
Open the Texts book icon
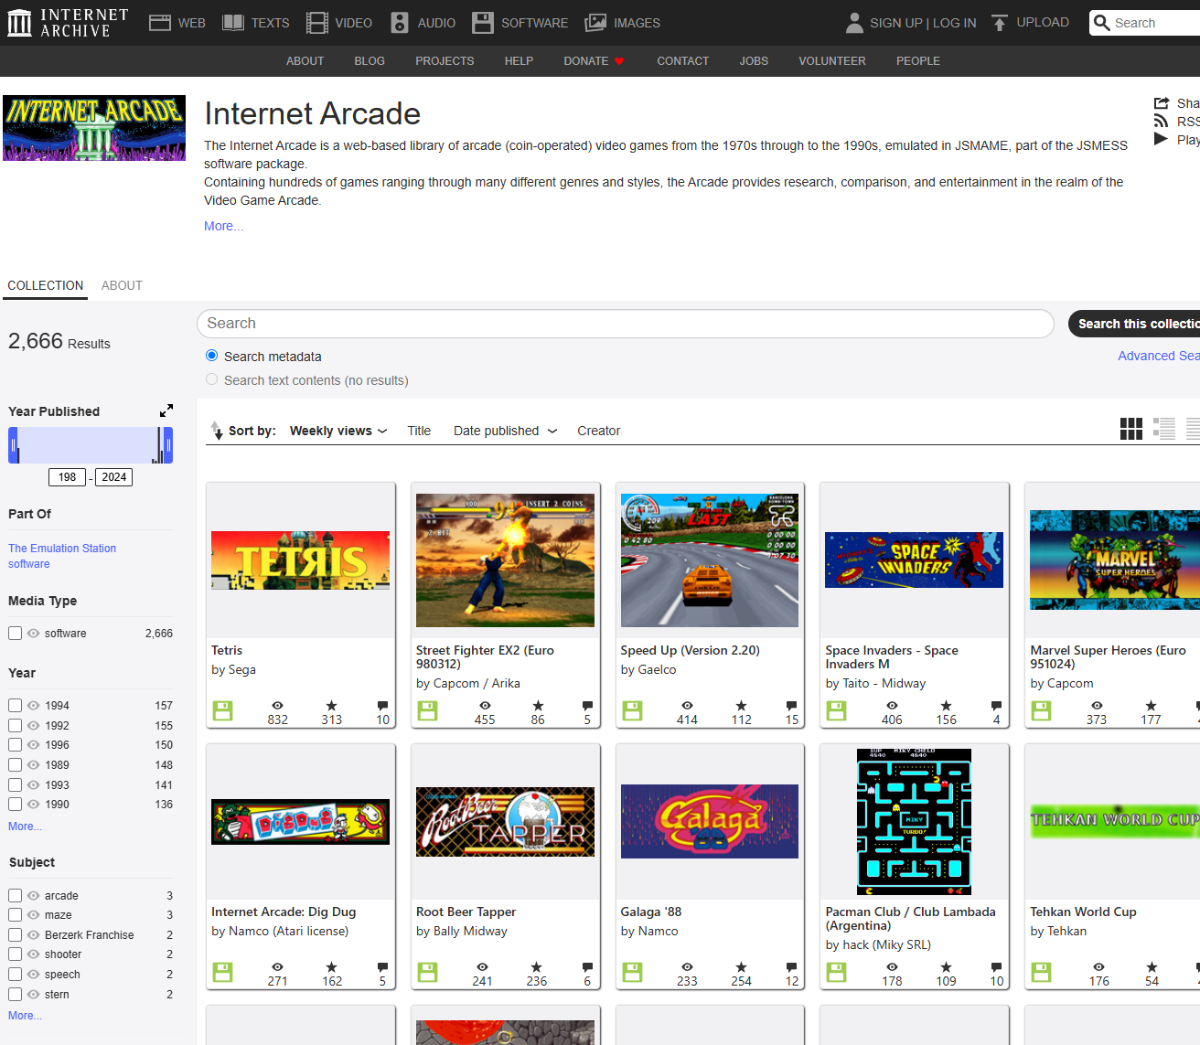tap(233, 23)
